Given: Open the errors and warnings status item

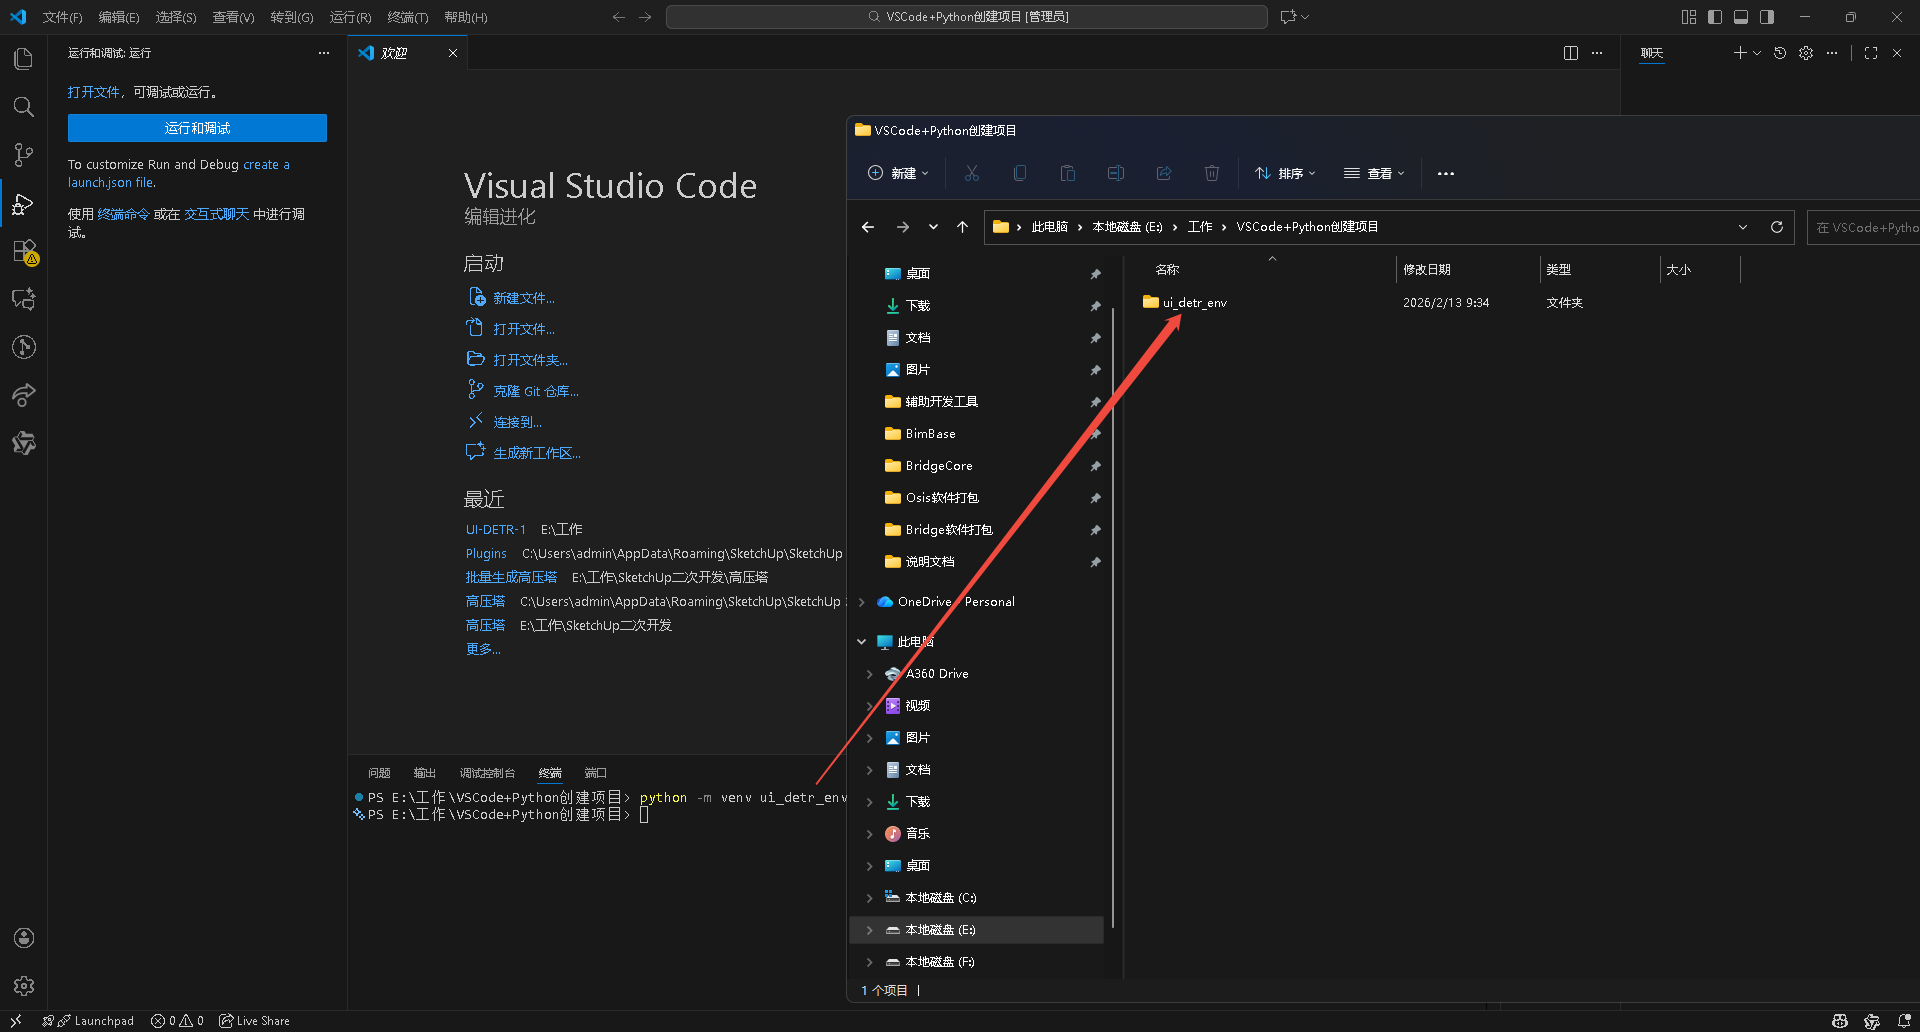Looking at the screenshot, I should coord(177,1021).
